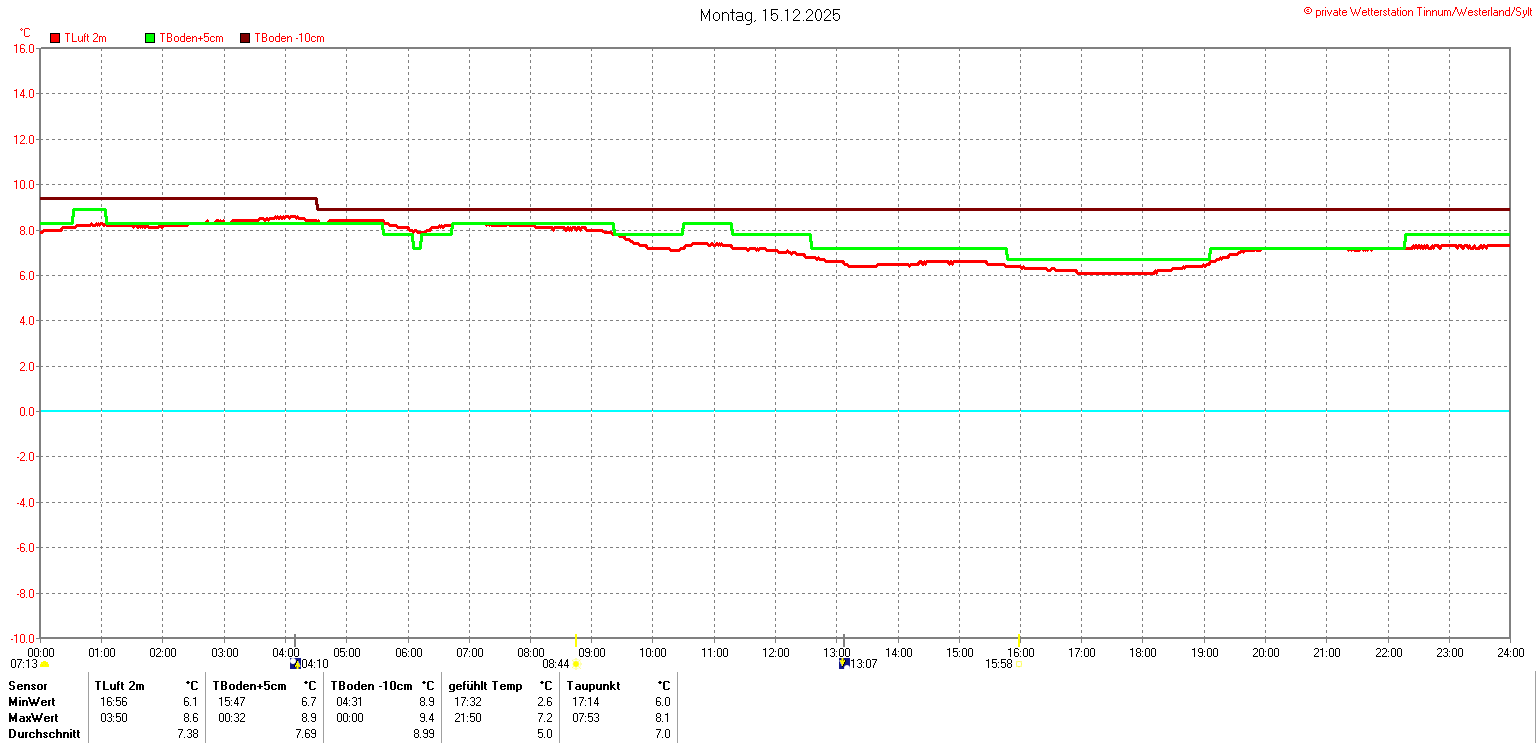The width and height of the screenshot is (1536, 743).
Task: Click the 12:00 label on the time axis
Action: 775,653
